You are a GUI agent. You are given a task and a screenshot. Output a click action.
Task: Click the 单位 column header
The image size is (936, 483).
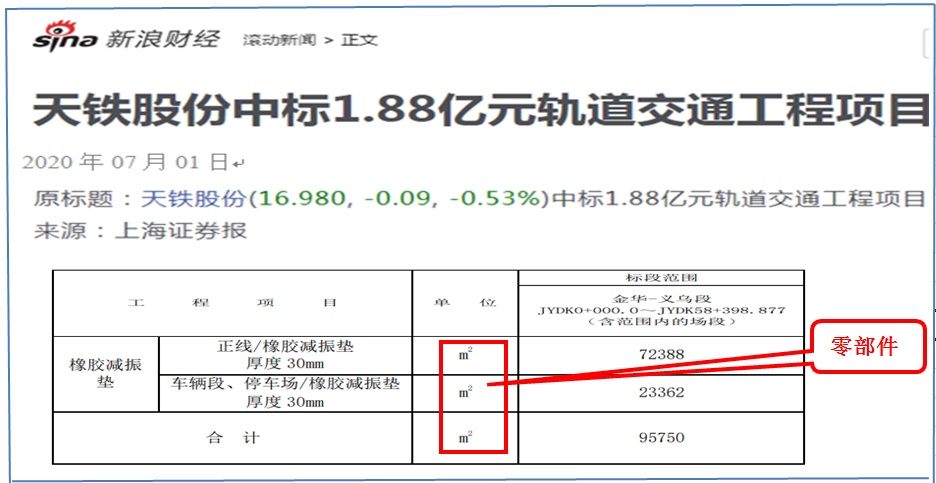click(x=464, y=303)
